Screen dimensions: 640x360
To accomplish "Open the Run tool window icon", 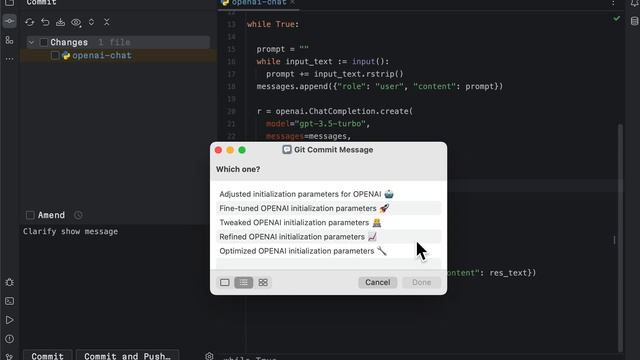I will 9,320.
